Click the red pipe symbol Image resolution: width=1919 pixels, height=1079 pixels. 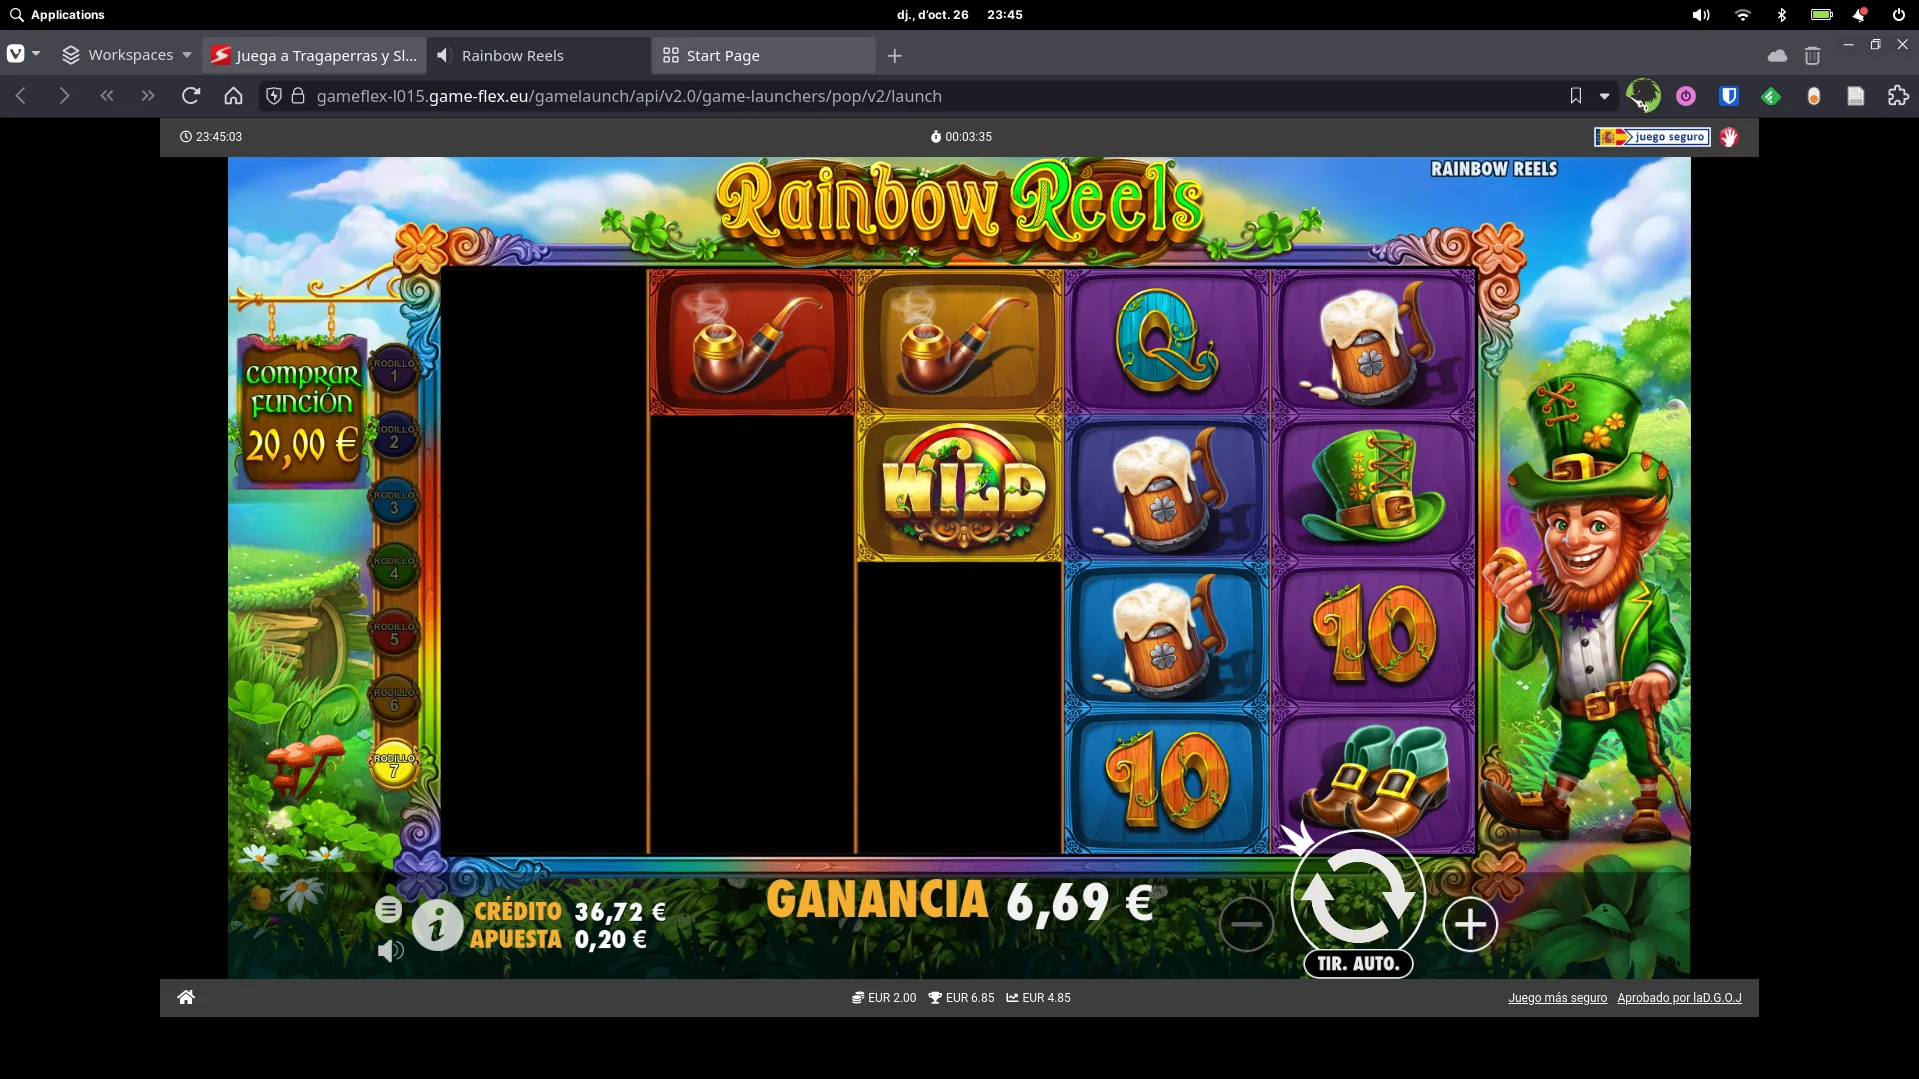pyautogui.click(x=752, y=342)
